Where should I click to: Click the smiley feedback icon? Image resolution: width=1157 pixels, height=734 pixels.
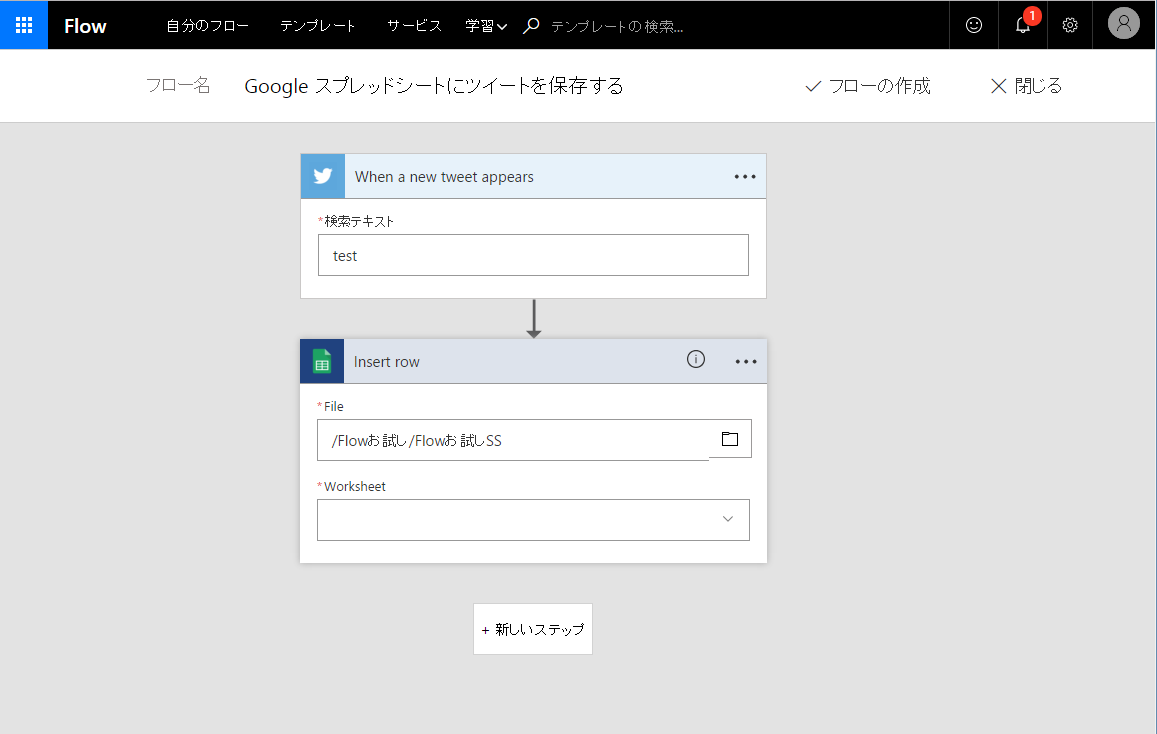(x=974, y=25)
